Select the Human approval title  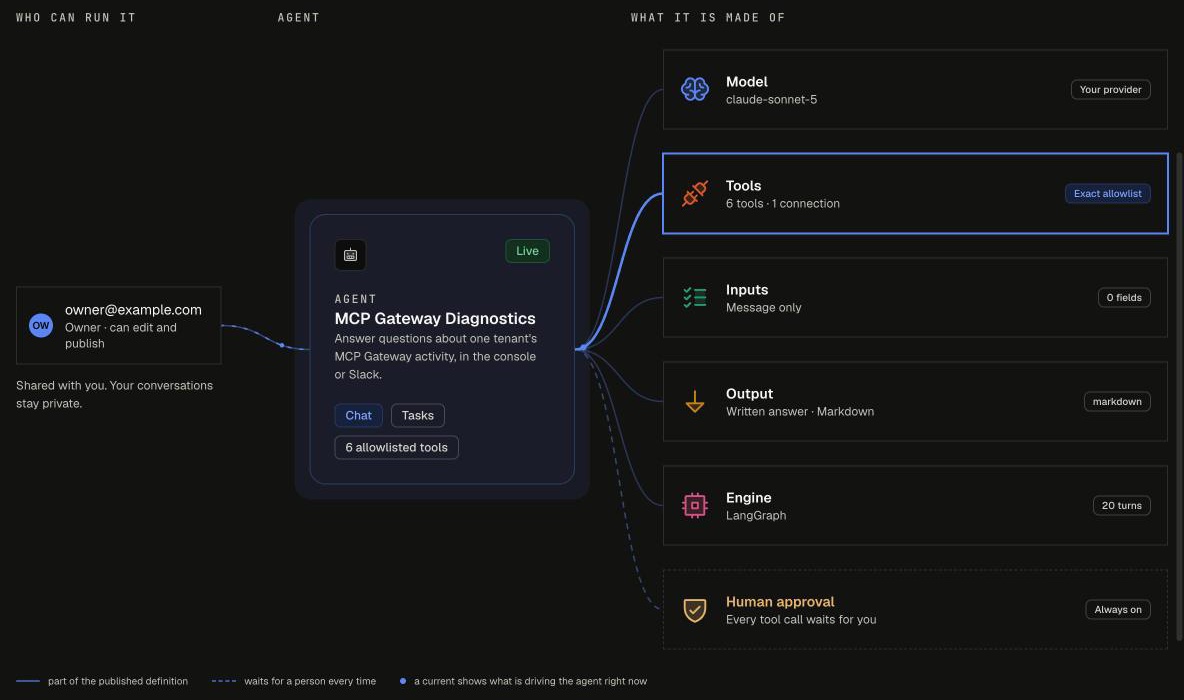(780, 602)
